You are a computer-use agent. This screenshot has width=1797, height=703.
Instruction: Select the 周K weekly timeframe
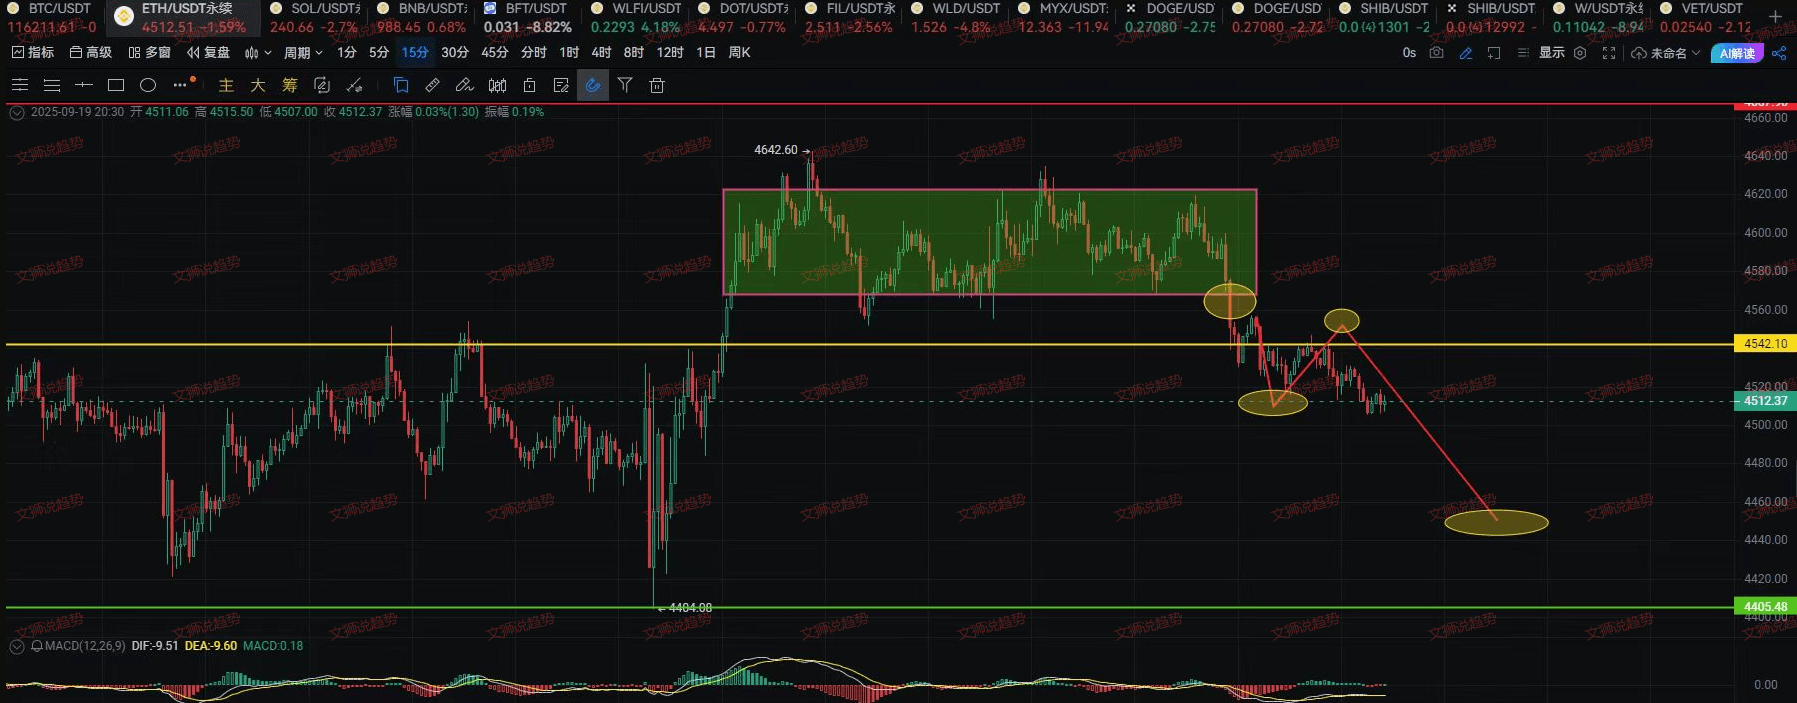[739, 52]
